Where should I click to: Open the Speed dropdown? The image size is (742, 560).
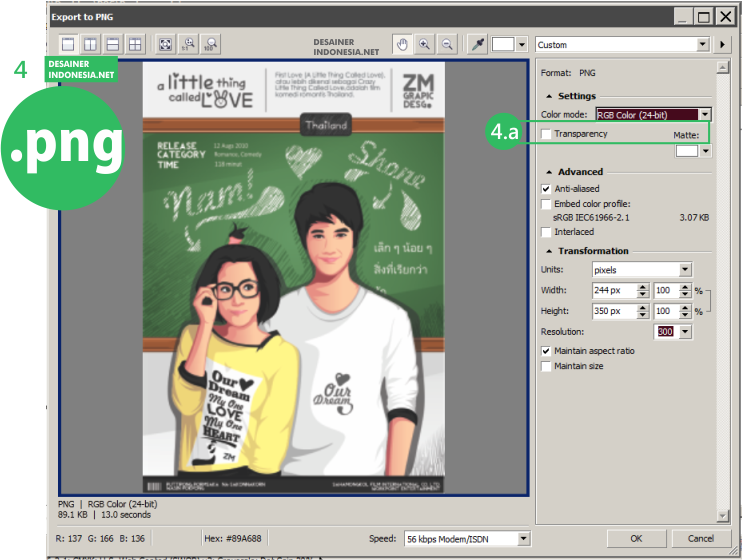tap(522, 539)
